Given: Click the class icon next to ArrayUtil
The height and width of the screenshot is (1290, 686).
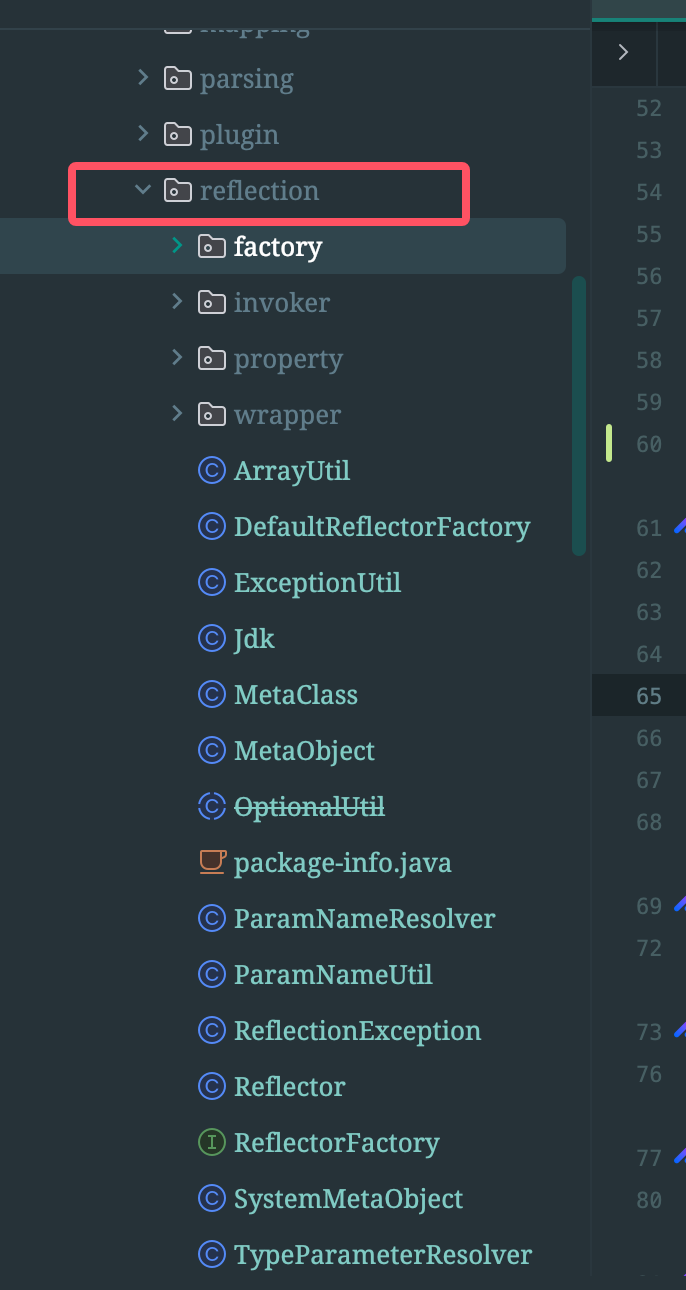Looking at the screenshot, I should 211,470.
